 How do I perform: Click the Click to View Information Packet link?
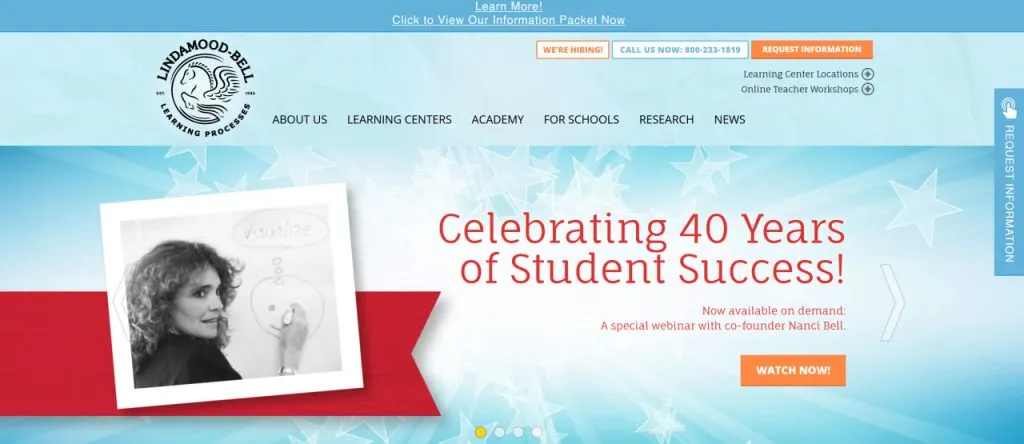(508, 20)
